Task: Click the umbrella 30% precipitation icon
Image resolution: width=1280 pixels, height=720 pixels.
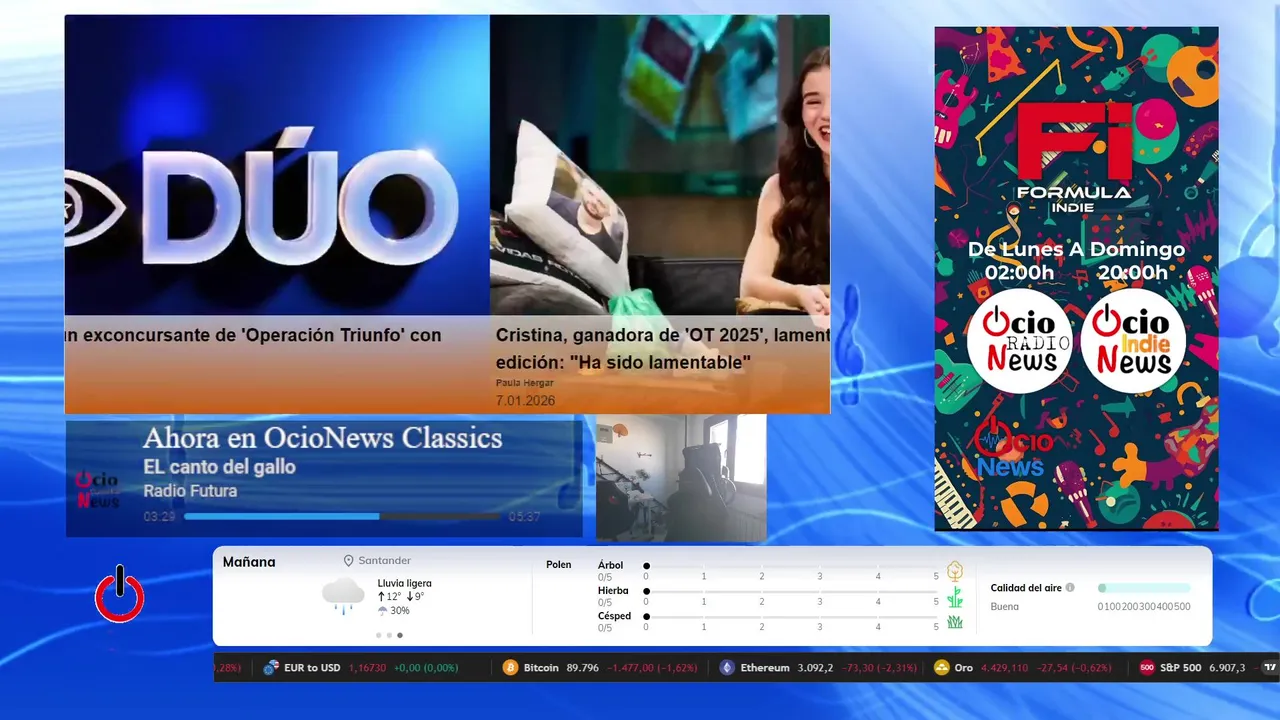Action: (x=383, y=611)
